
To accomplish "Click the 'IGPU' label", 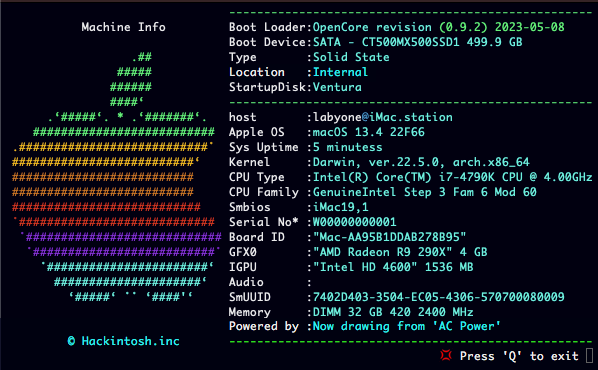I will 243,267.
